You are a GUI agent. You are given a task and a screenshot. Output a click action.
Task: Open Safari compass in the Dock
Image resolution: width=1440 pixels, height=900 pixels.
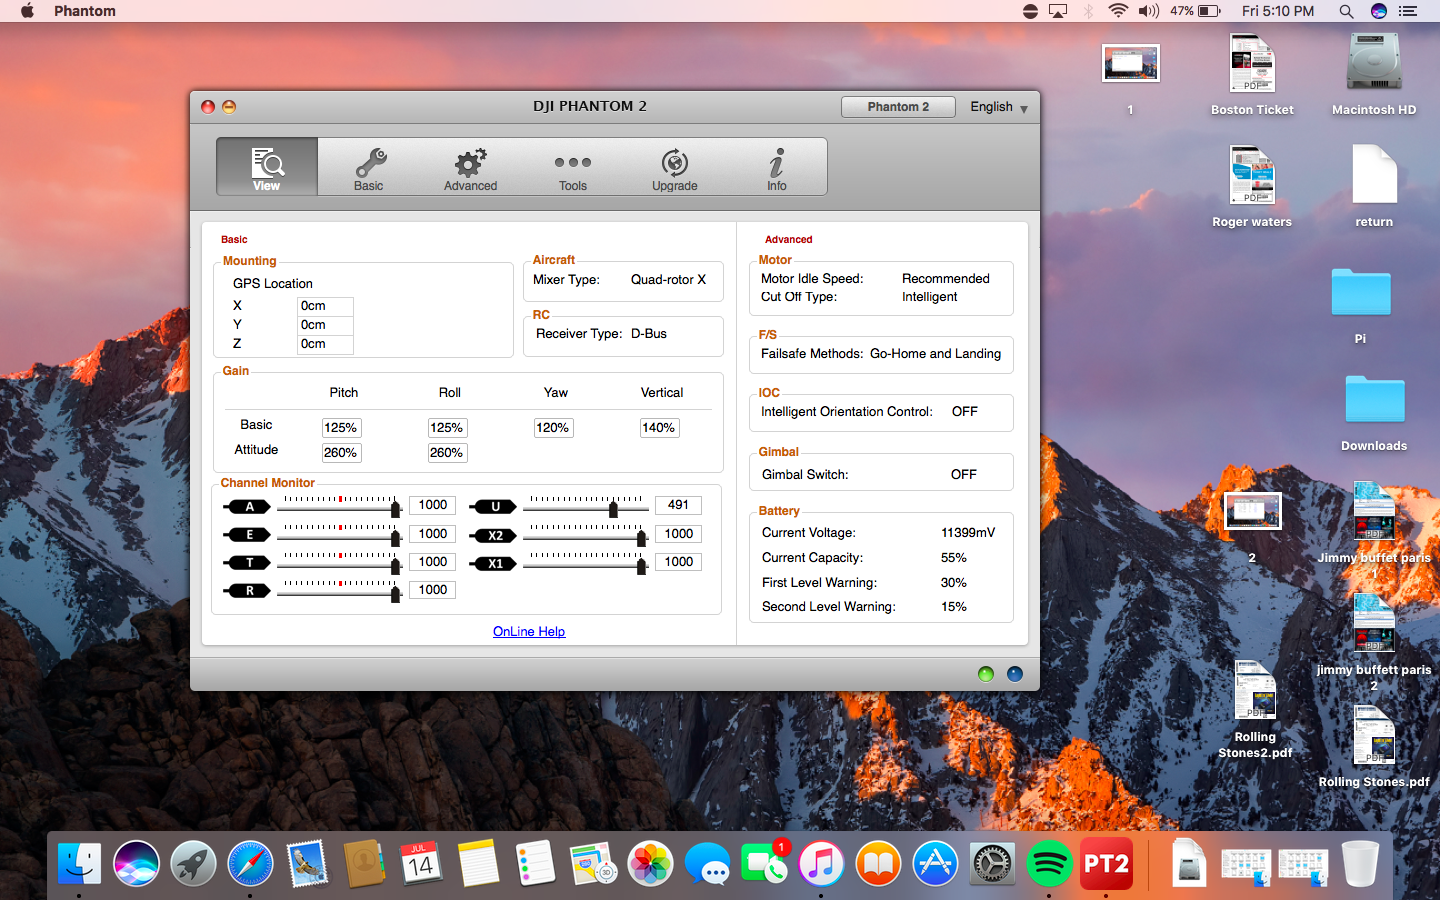pos(250,863)
